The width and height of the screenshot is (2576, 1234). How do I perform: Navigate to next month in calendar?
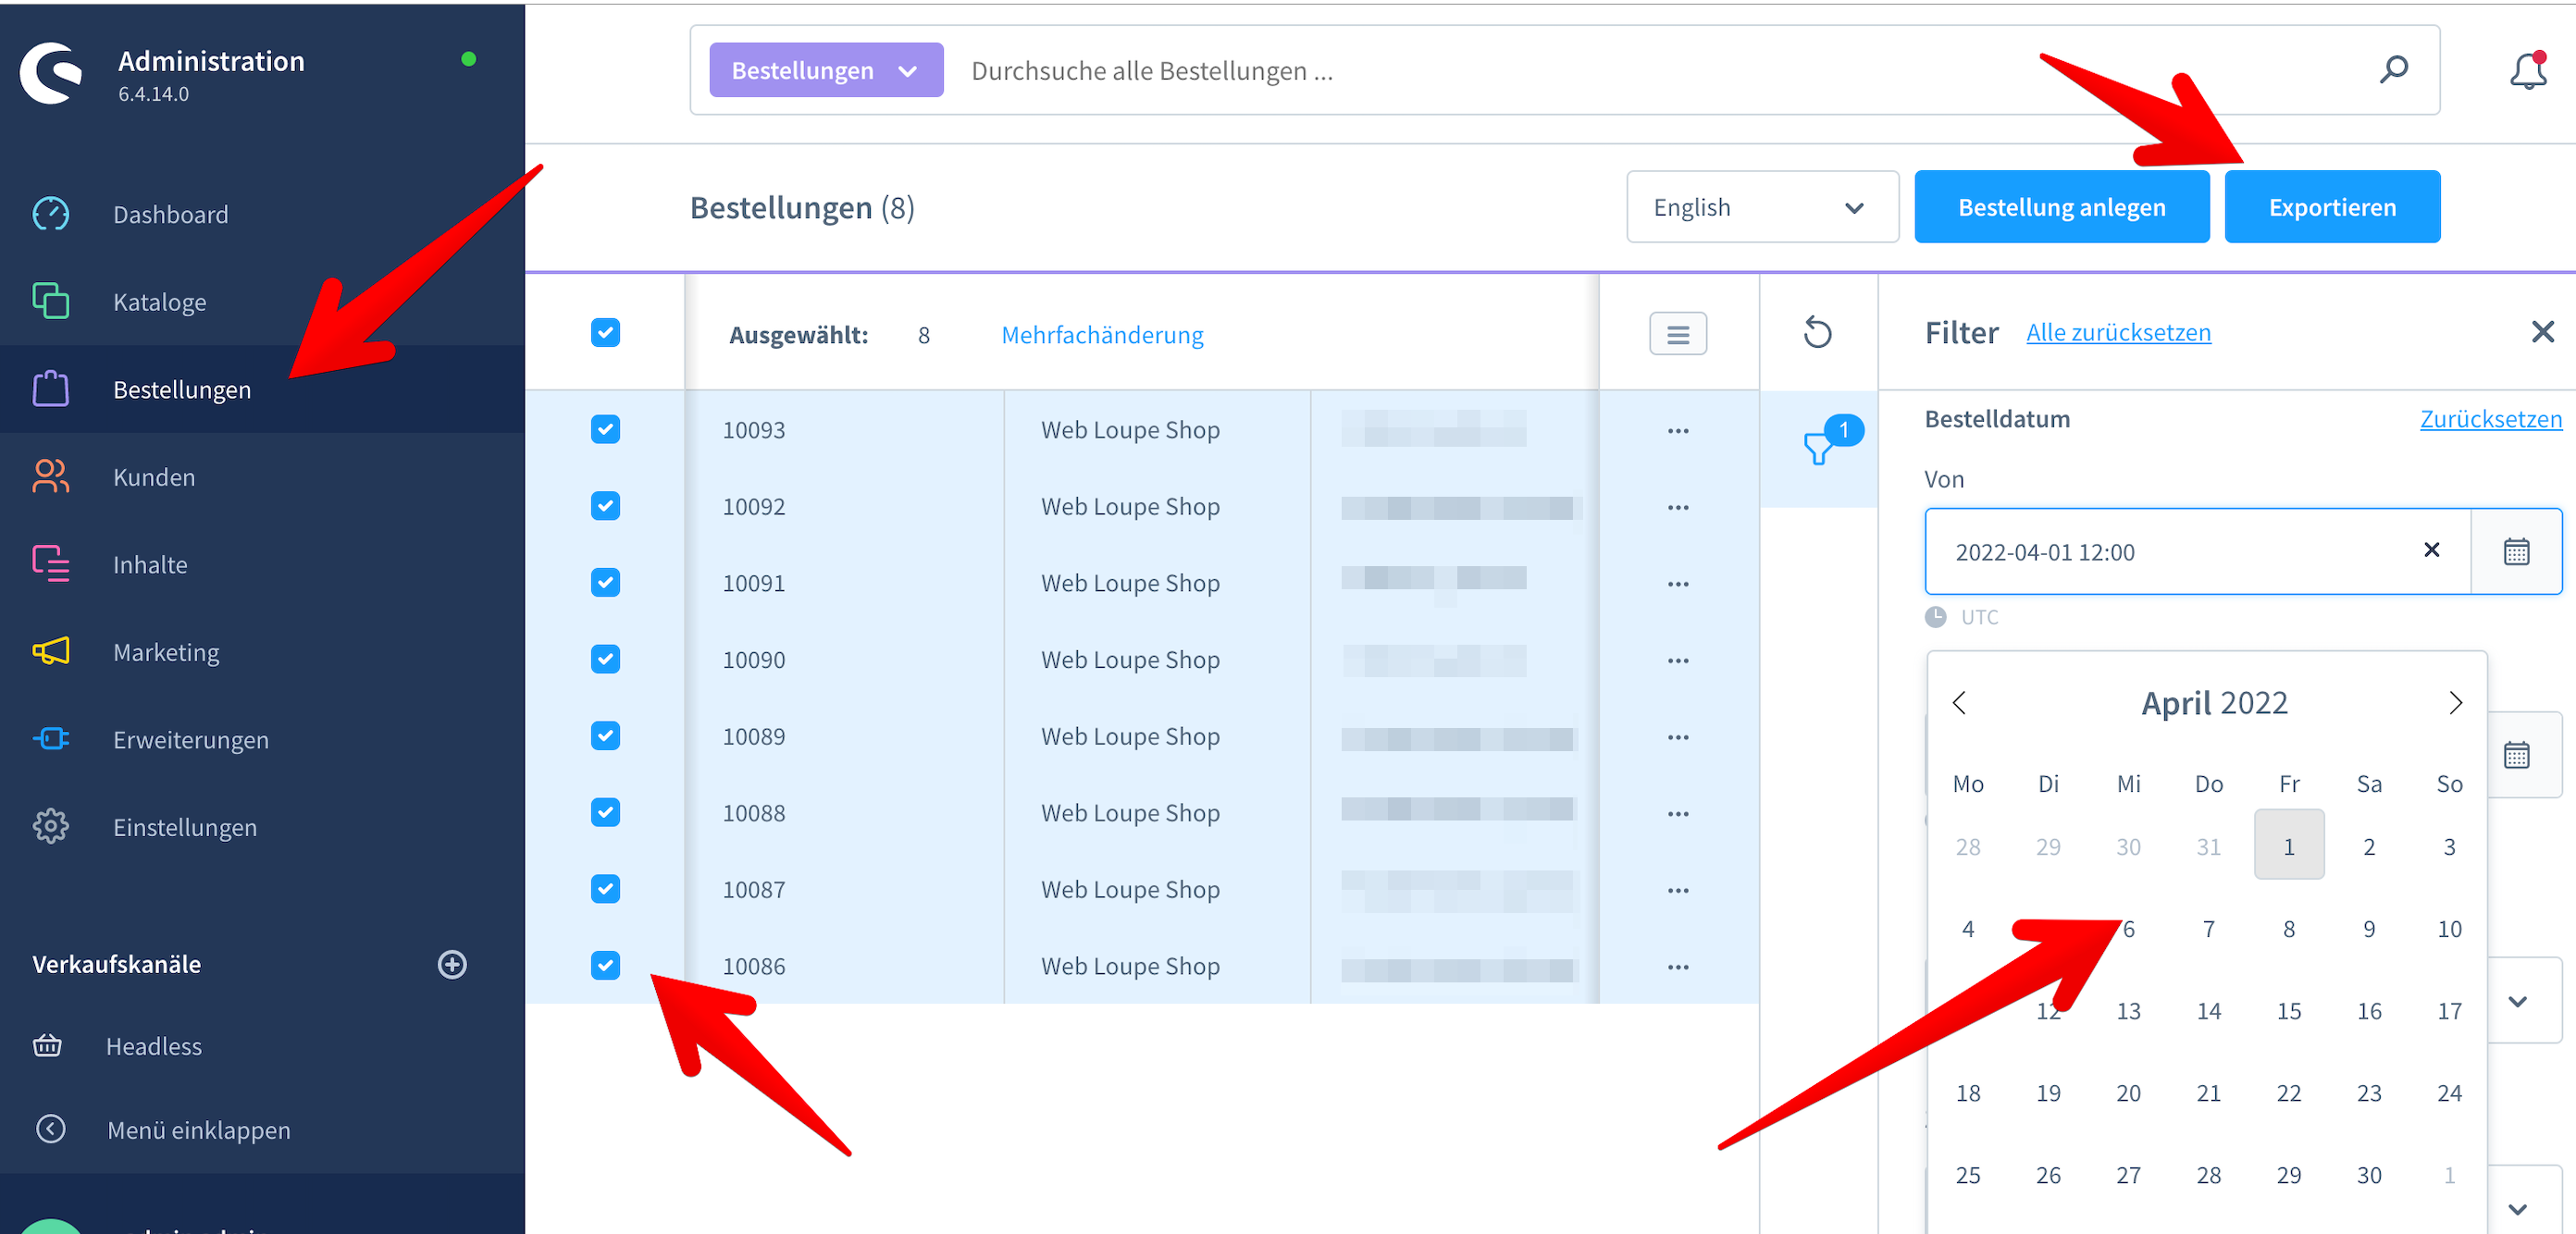(x=2456, y=703)
